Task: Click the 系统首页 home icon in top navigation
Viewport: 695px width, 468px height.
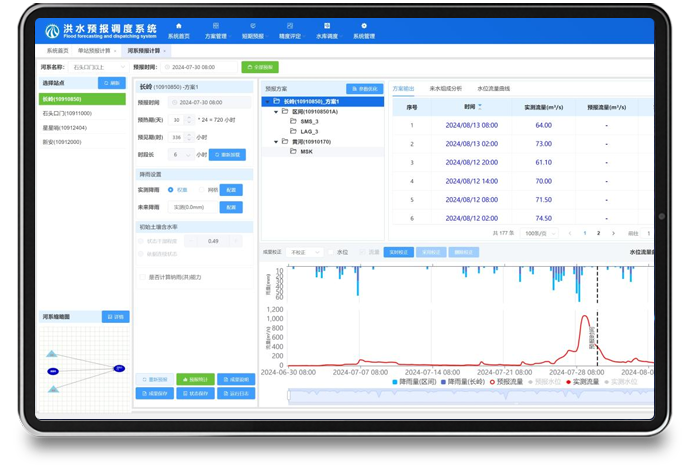Action: (178, 25)
